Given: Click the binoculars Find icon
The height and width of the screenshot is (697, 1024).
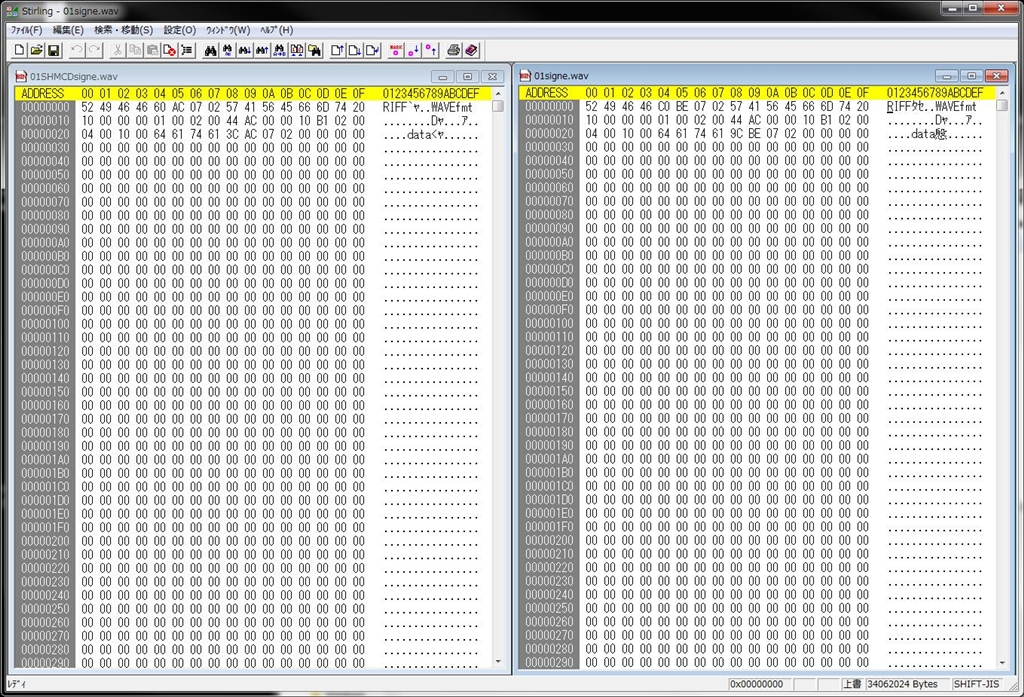Looking at the screenshot, I should pyautogui.click(x=211, y=50).
